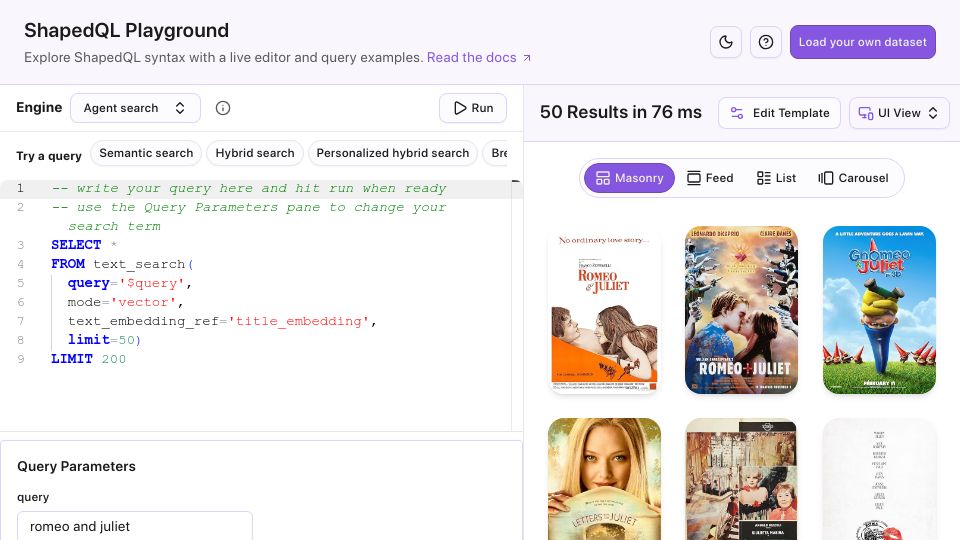
Task: Open the UI View dropdown
Action: (x=899, y=113)
